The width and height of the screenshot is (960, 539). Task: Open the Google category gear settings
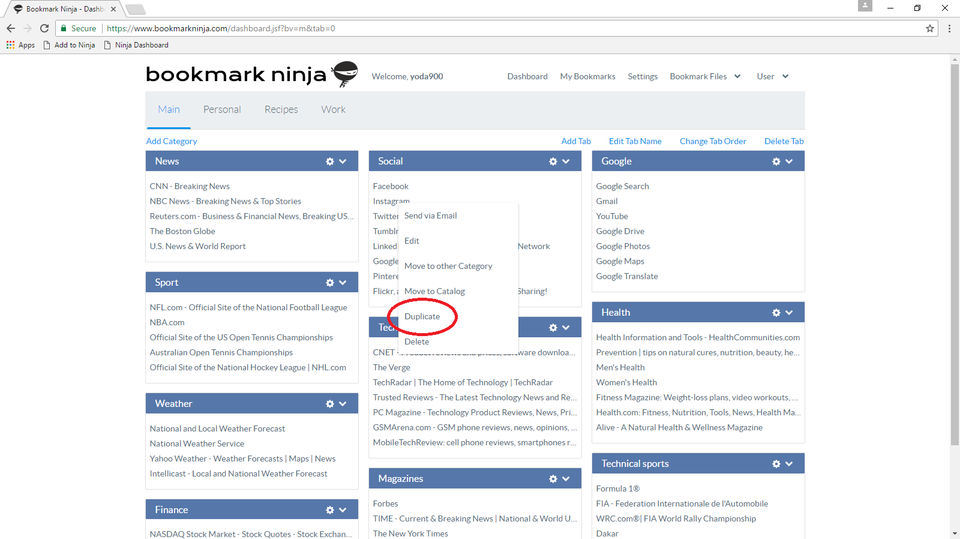pyautogui.click(x=776, y=162)
